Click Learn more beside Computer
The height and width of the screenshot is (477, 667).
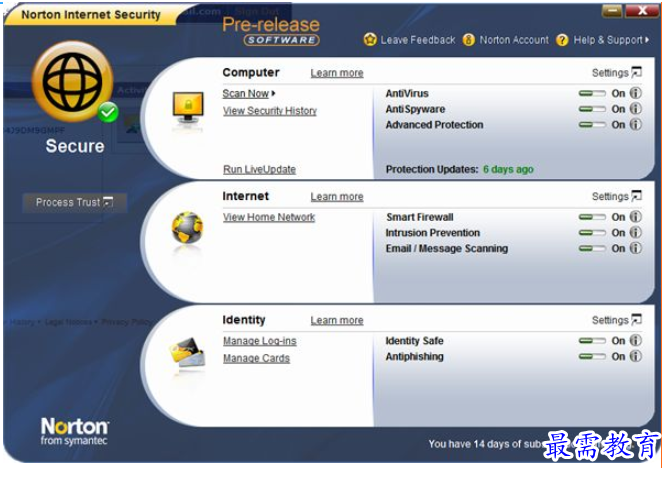pos(337,73)
